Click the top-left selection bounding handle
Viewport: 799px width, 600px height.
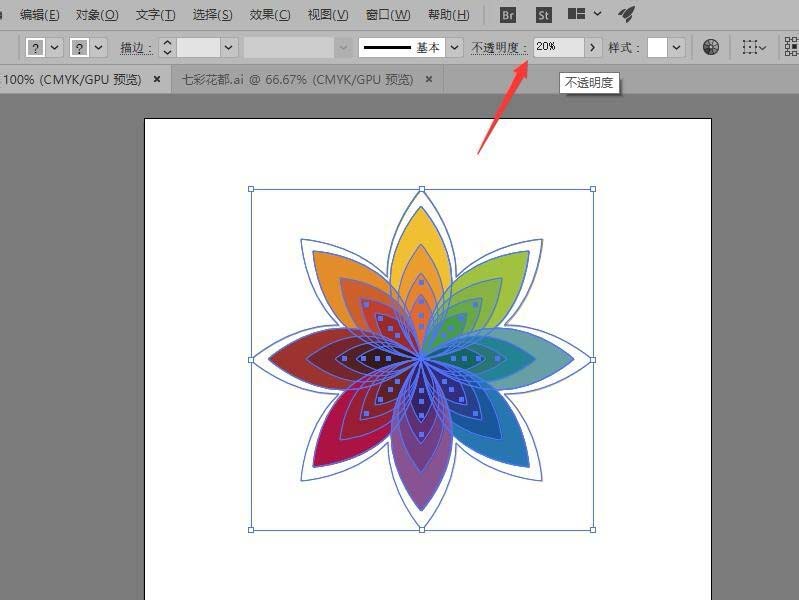(251, 189)
